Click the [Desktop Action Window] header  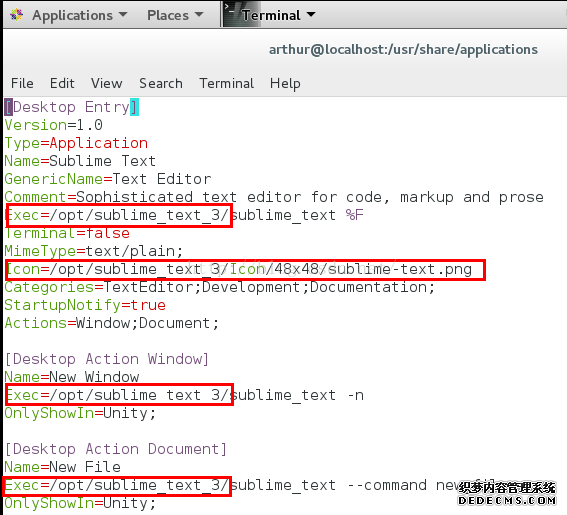click(x=107, y=359)
